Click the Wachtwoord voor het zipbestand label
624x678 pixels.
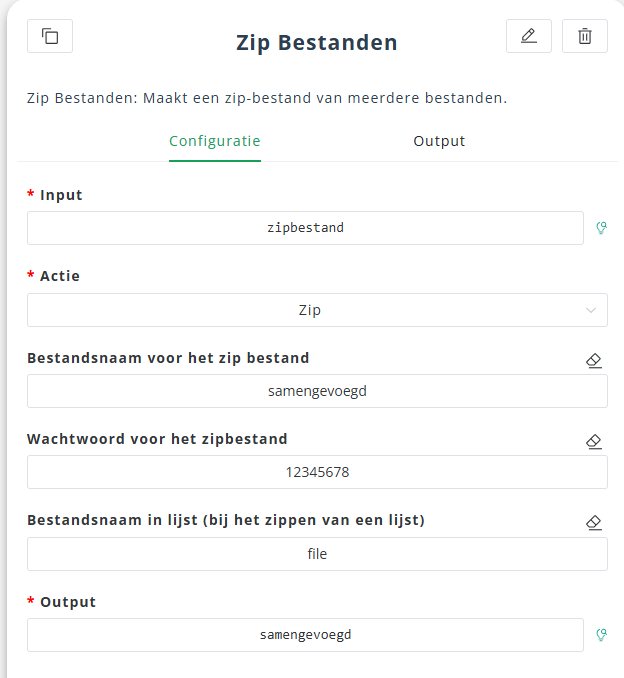coord(157,438)
